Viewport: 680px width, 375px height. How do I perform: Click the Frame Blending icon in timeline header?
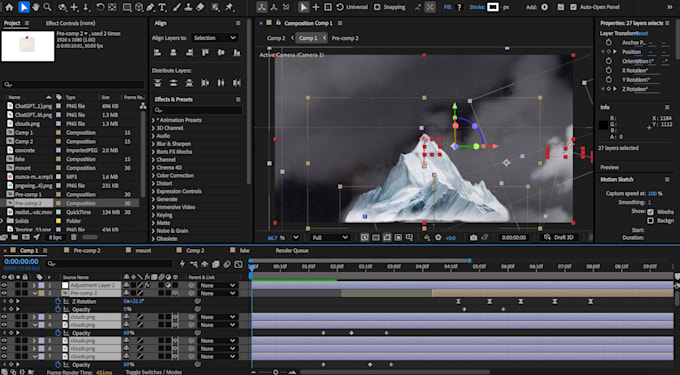[215, 264]
